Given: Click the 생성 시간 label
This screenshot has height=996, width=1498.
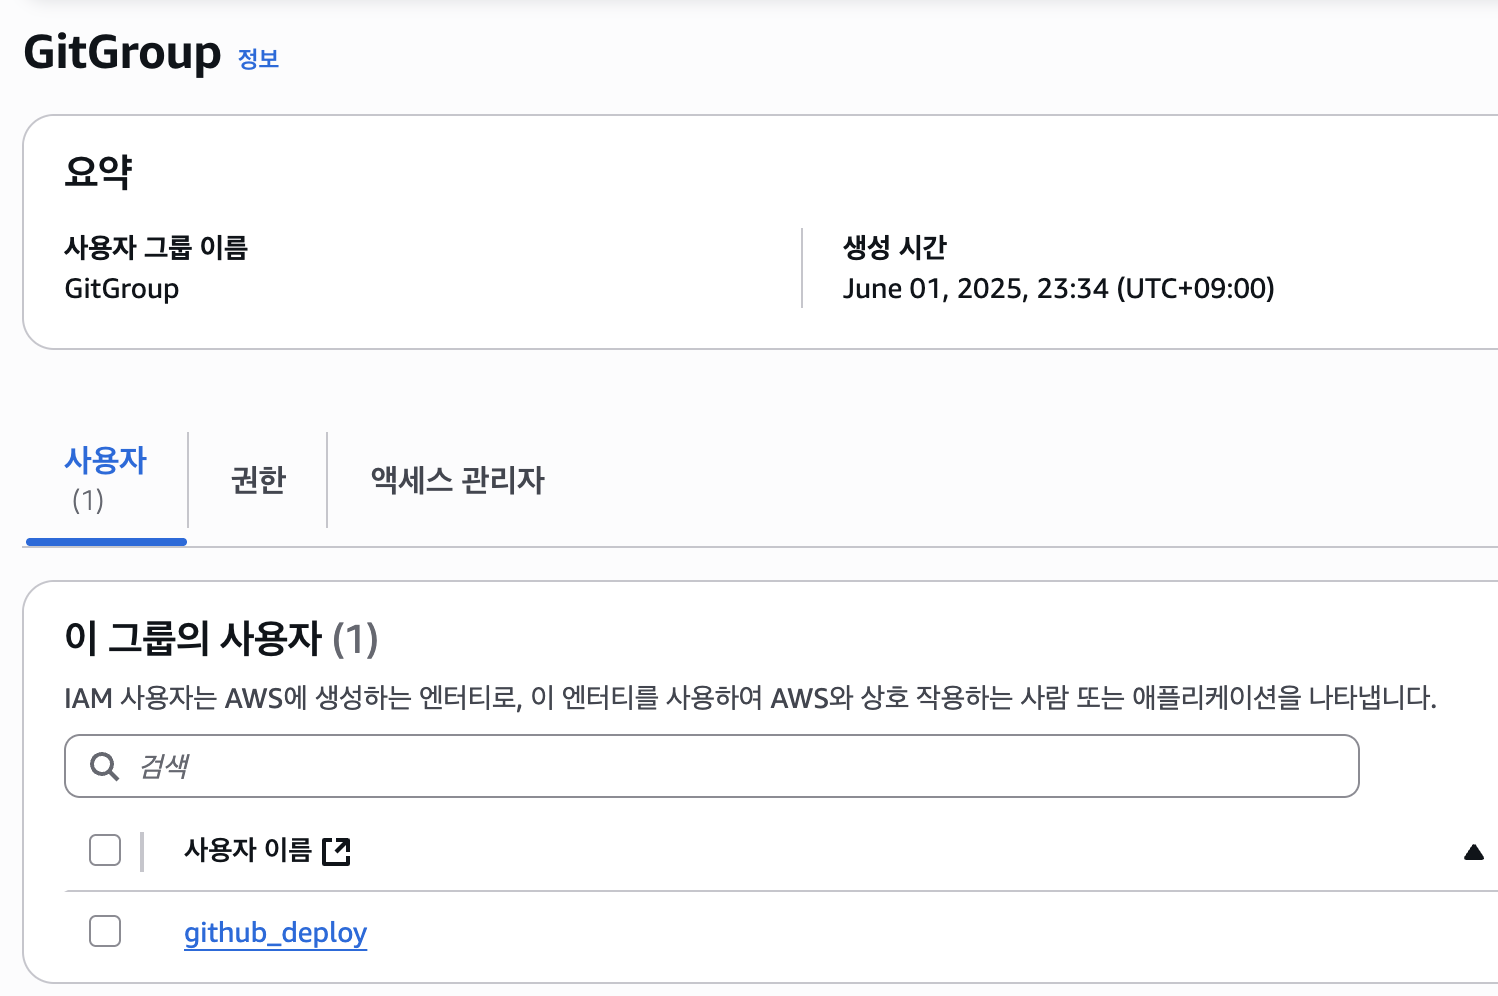Looking at the screenshot, I should pyautogui.click(x=894, y=247).
